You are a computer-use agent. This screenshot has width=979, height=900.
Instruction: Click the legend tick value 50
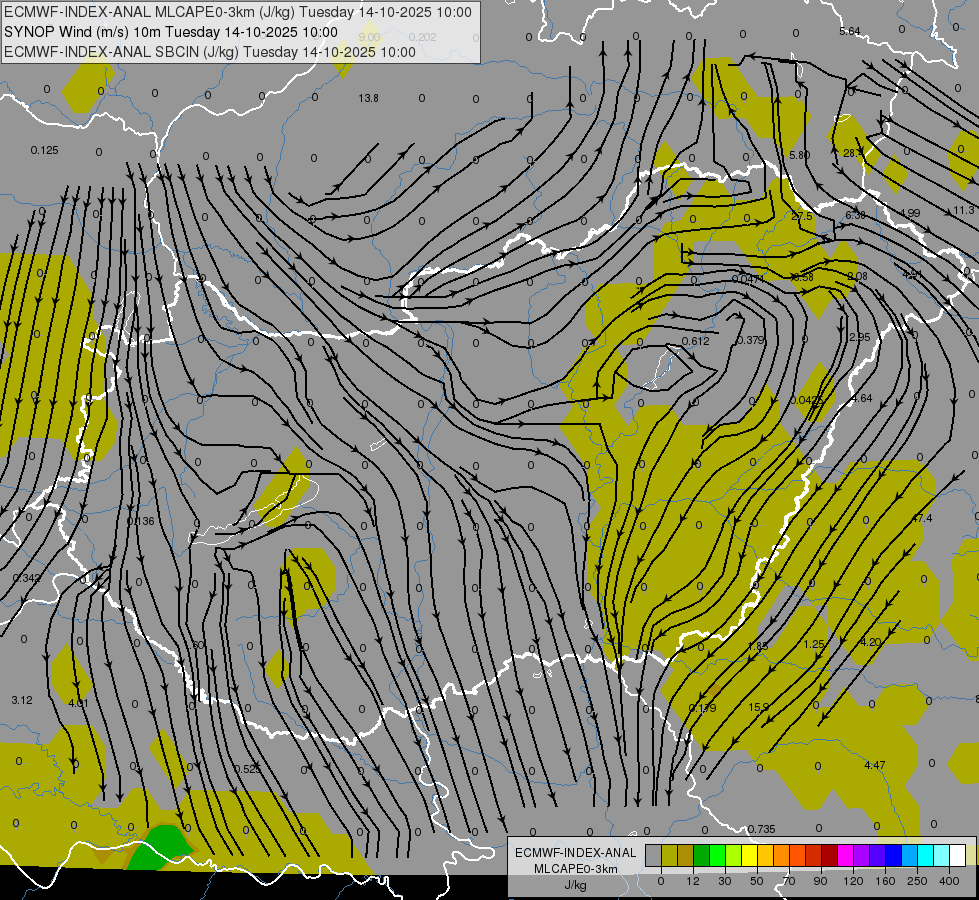(x=757, y=881)
